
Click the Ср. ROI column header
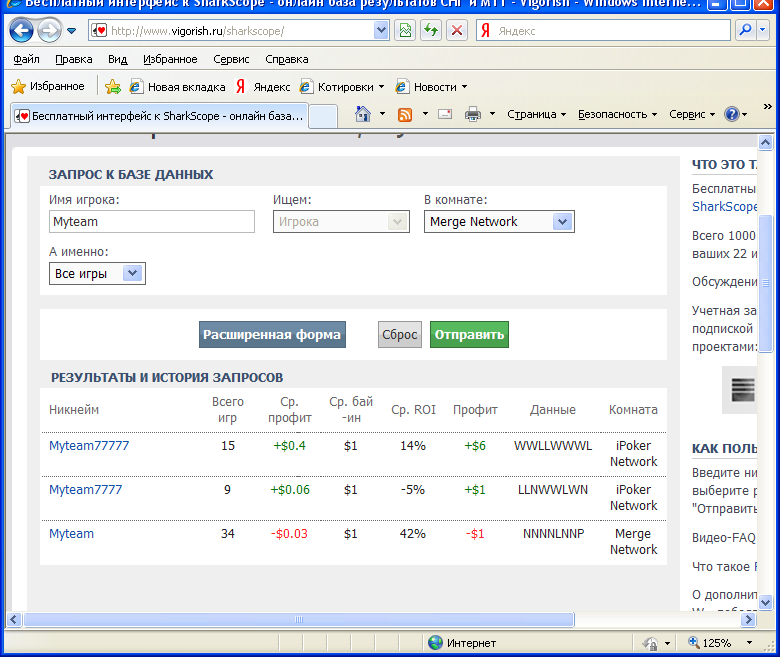(413, 410)
